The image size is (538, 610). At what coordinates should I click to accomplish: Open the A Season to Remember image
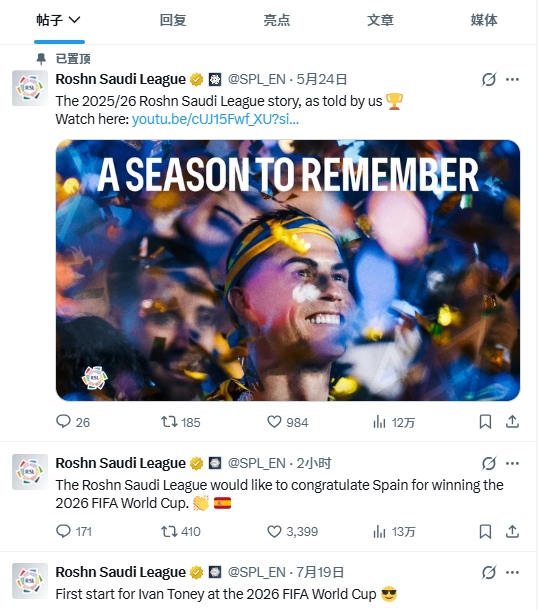[x=288, y=270]
